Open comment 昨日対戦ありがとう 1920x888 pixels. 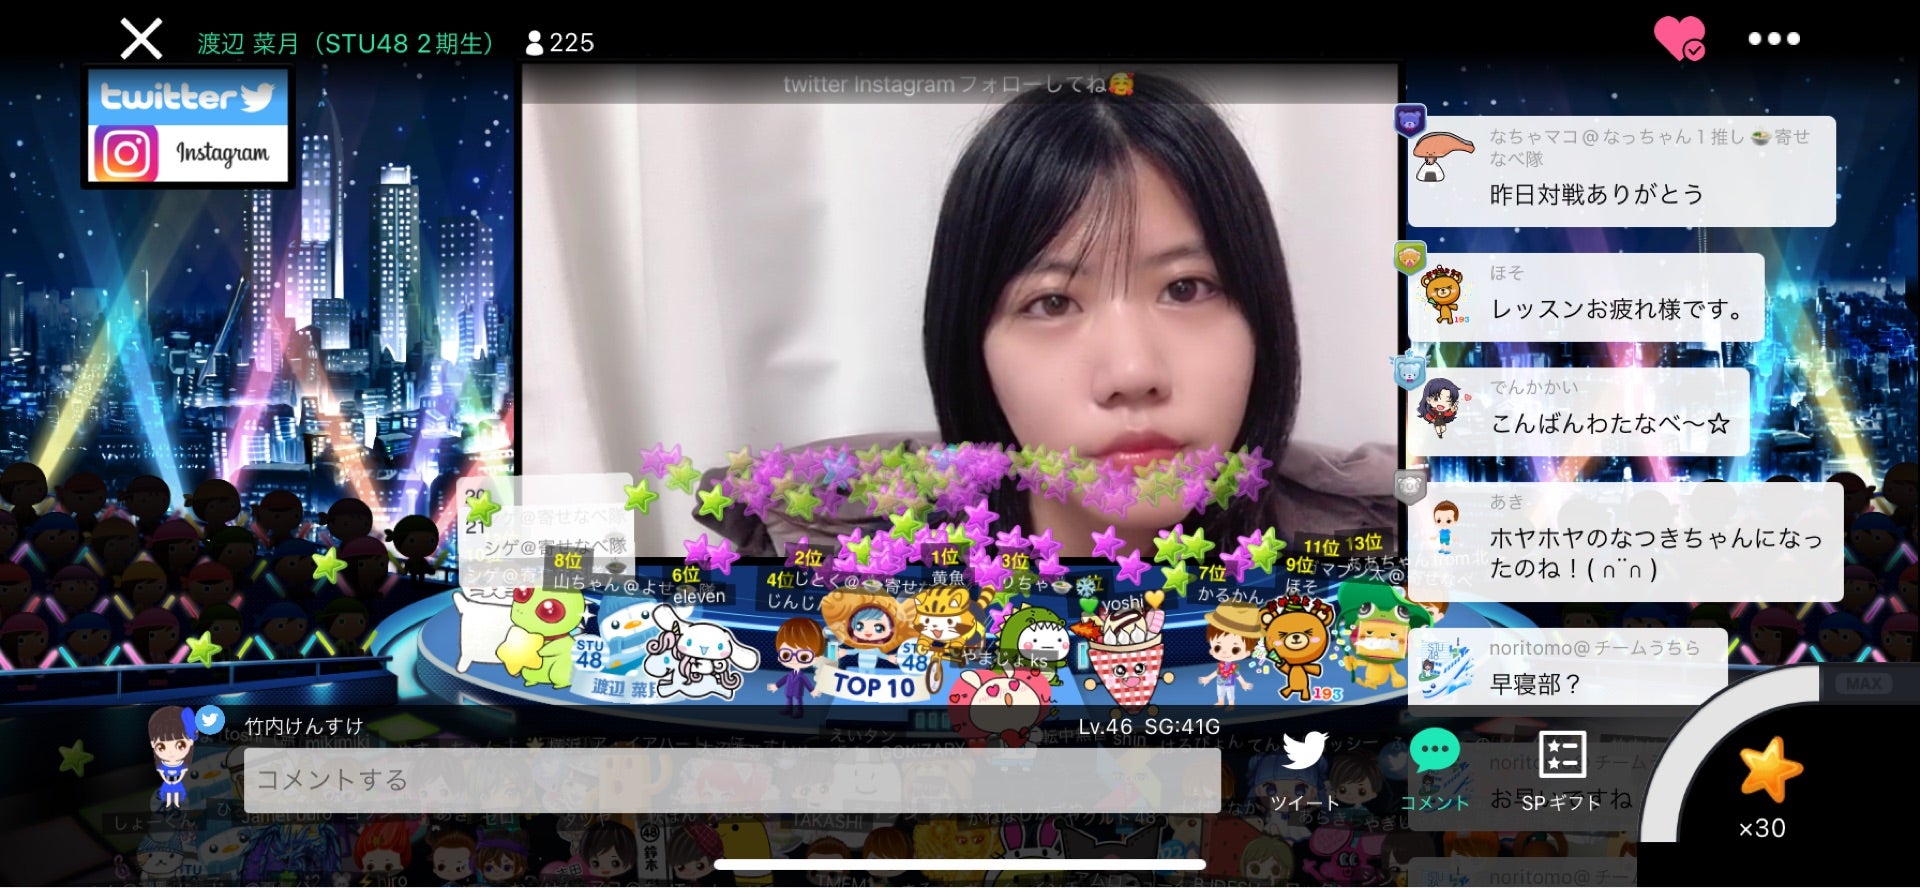click(x=1622, y=172)
